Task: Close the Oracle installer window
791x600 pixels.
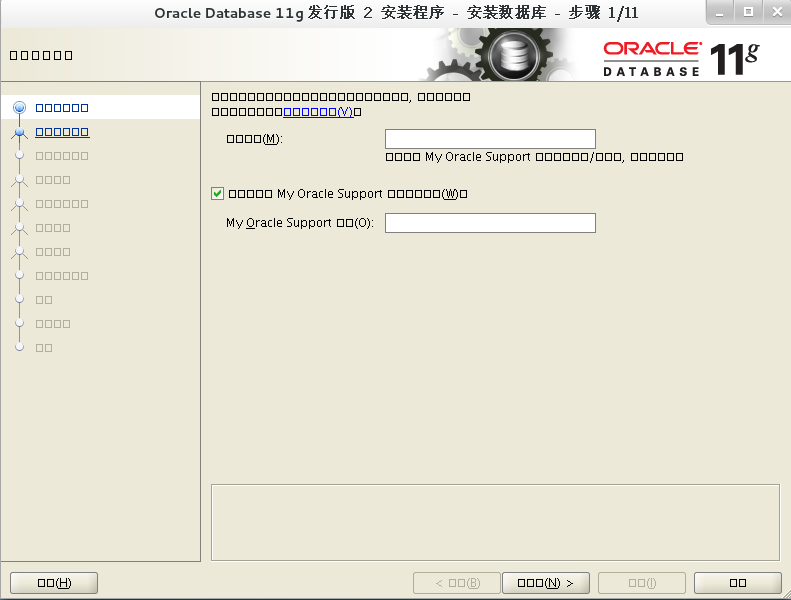Action: [777, 12]
